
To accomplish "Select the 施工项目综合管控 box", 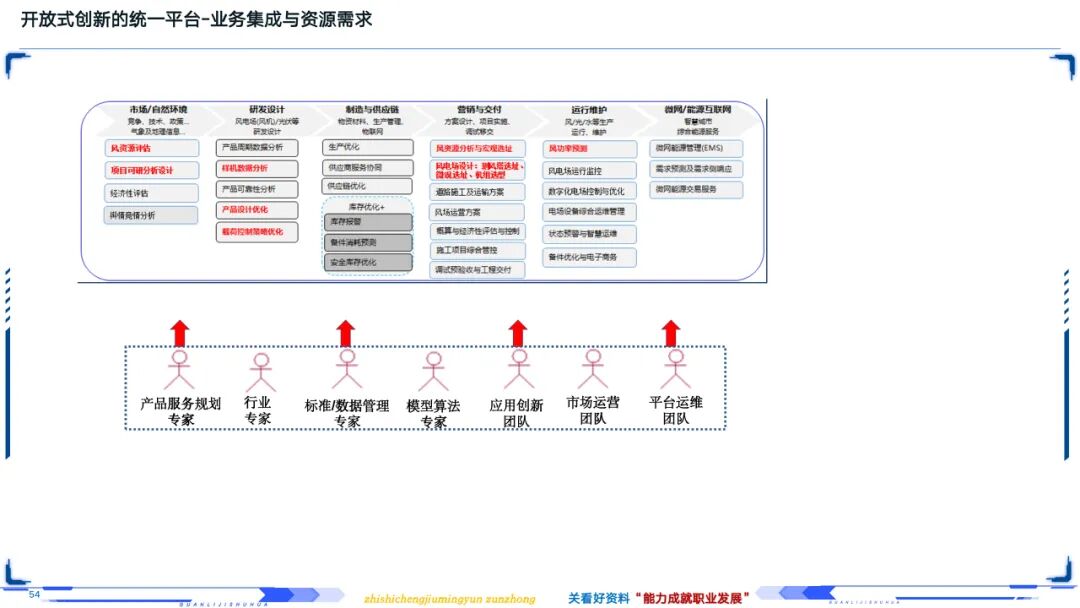I will pyautogui.click(x=477, y=251).
